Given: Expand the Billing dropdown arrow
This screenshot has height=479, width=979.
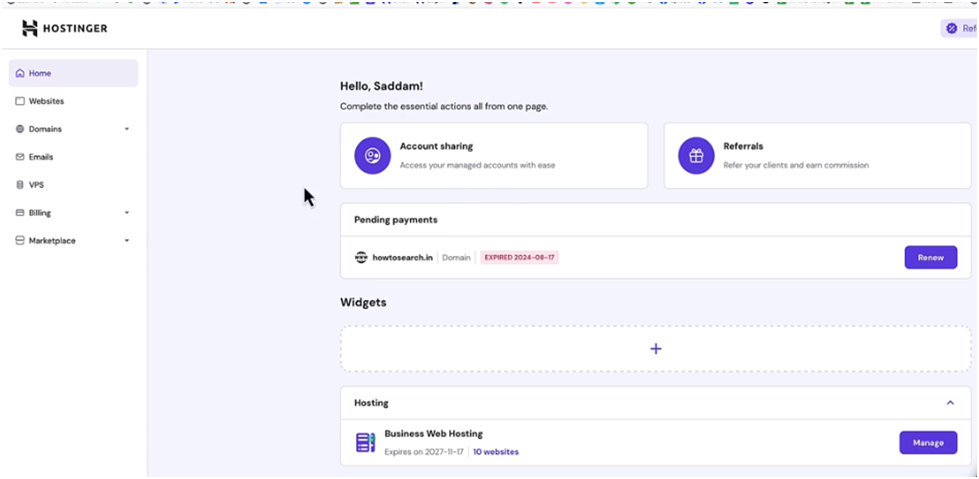Looking at the screenshot, I should (x=127, y=213).
